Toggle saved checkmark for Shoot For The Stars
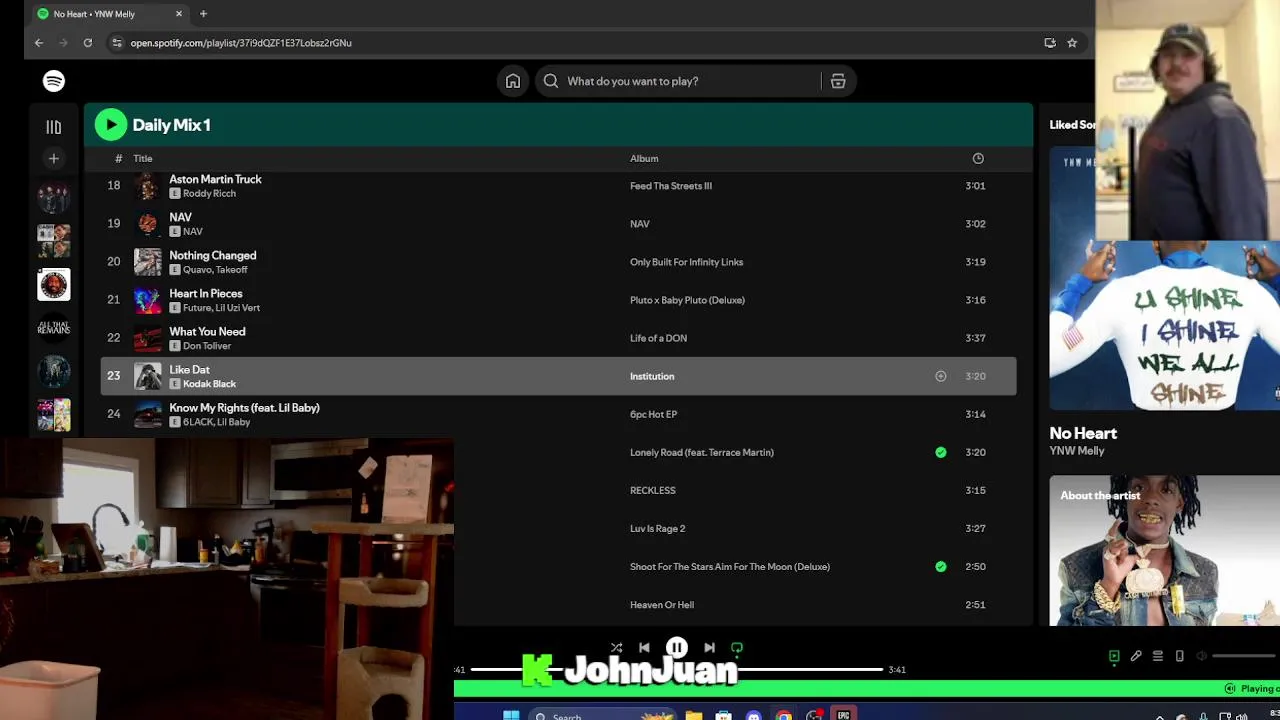Image resolution: width=1280 pixels, height=720 pixels. 940,566
